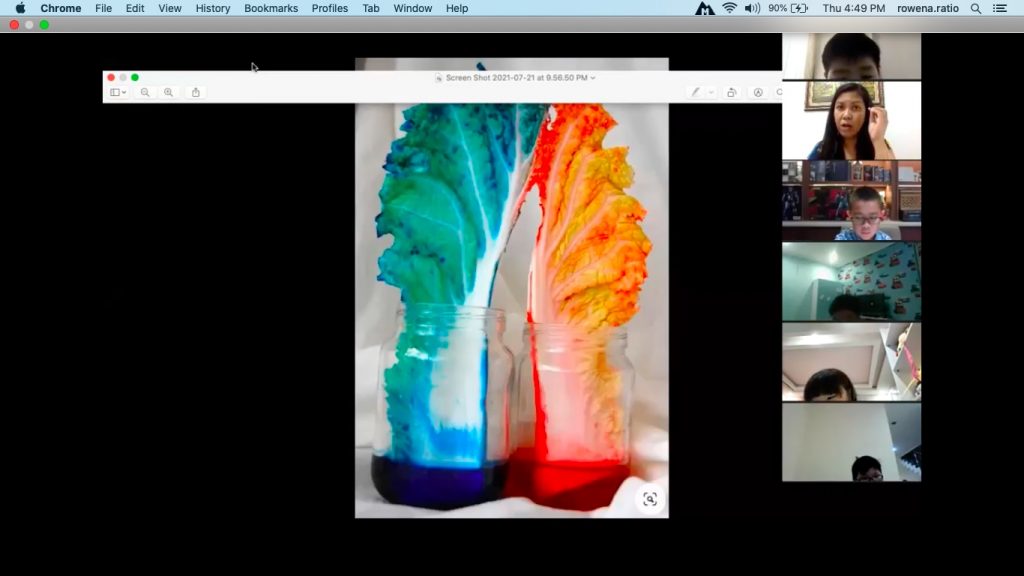
Task: Select the video thumbnail of woman speaking
Action: point(851,120)
